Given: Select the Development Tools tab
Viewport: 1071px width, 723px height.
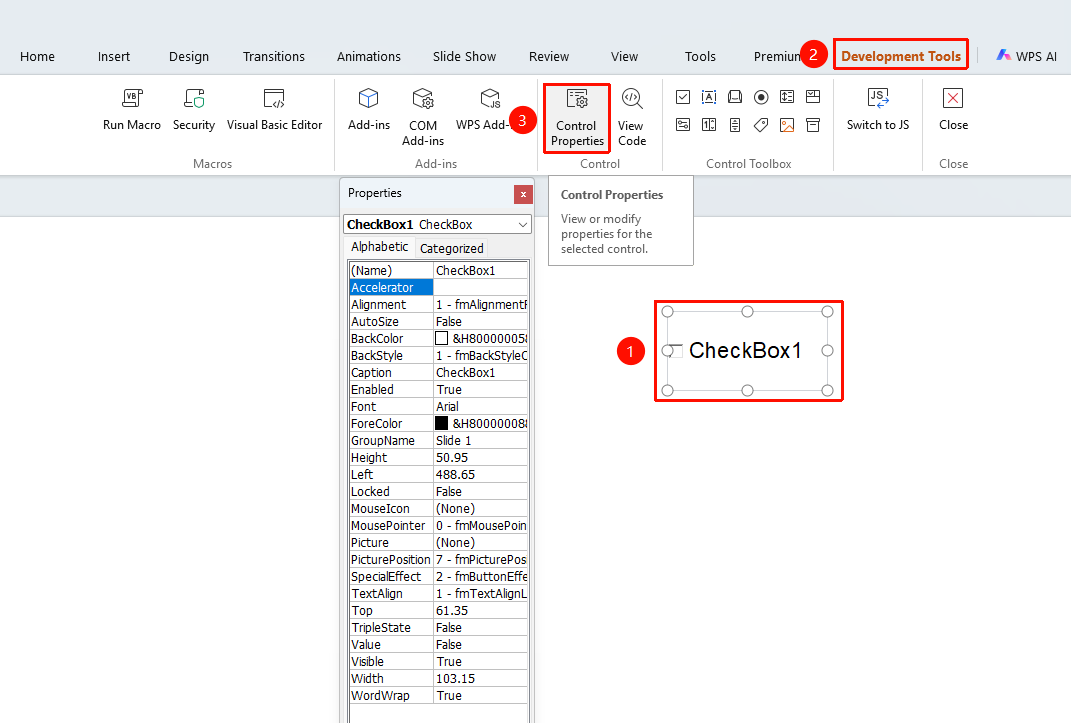Looking at the screenshot, I should click(901, 56).
